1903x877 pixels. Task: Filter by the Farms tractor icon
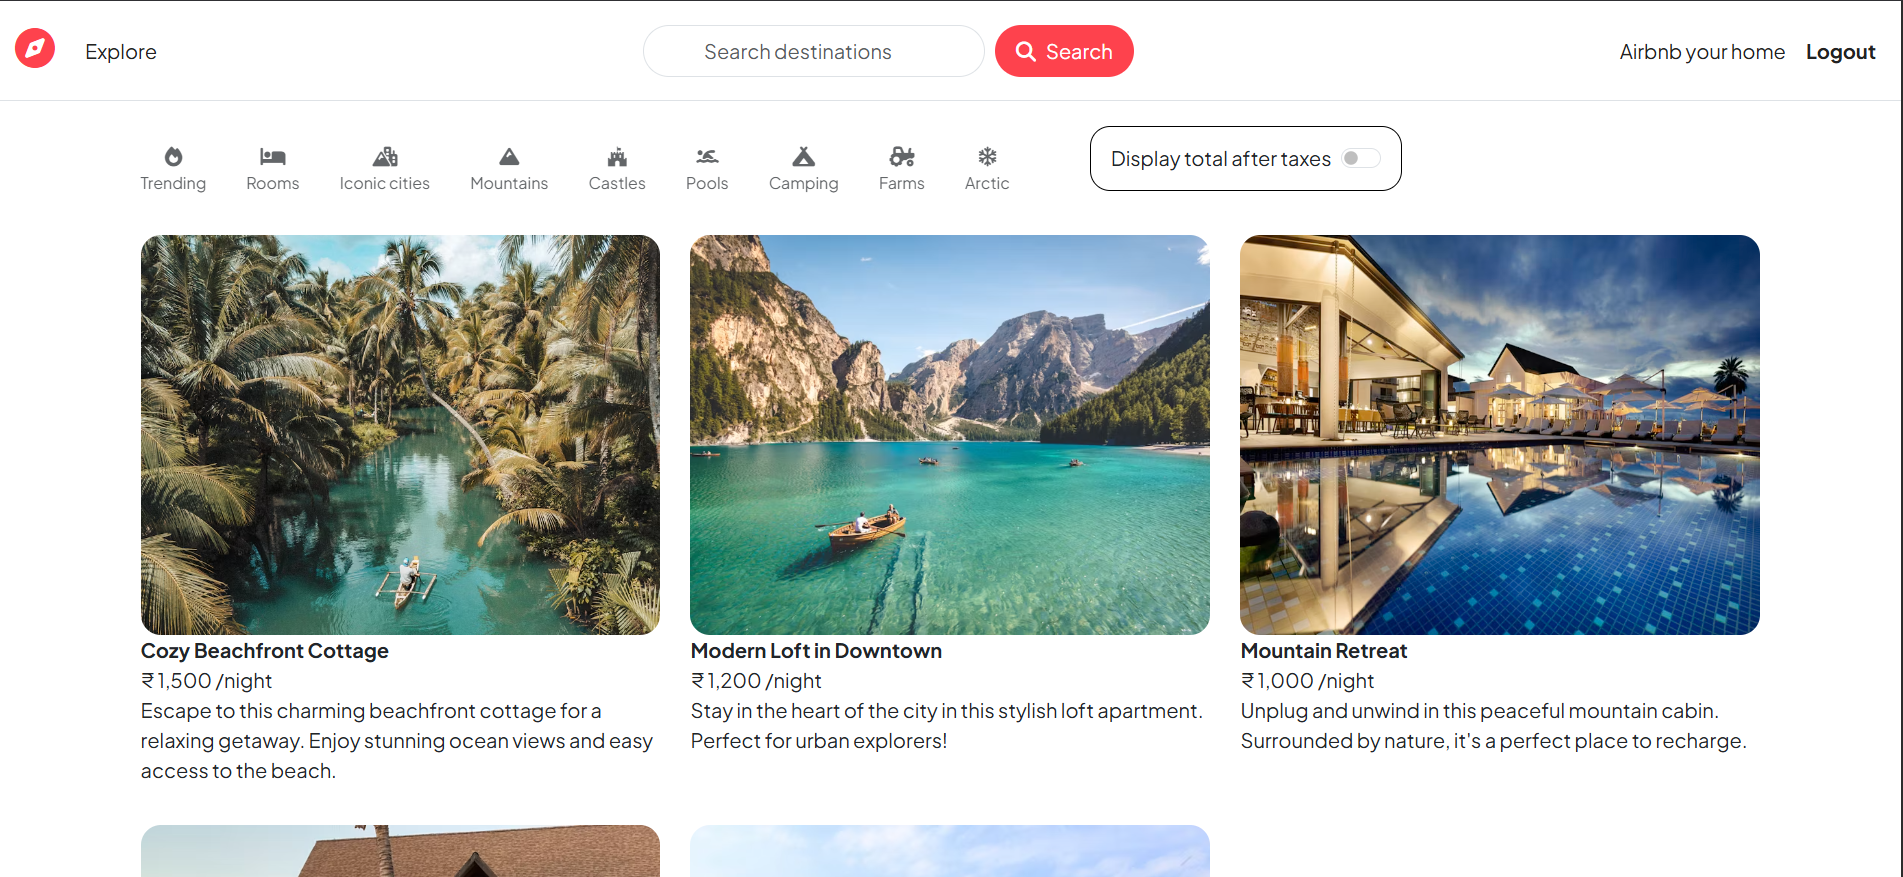click(x=901, y=157)
